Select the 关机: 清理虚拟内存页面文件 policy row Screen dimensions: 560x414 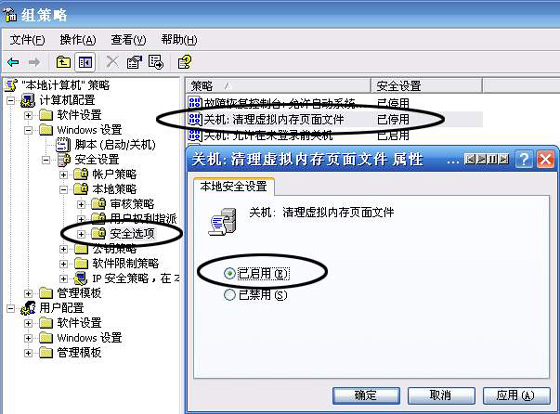pyautogui.click(x=335, y=119)
